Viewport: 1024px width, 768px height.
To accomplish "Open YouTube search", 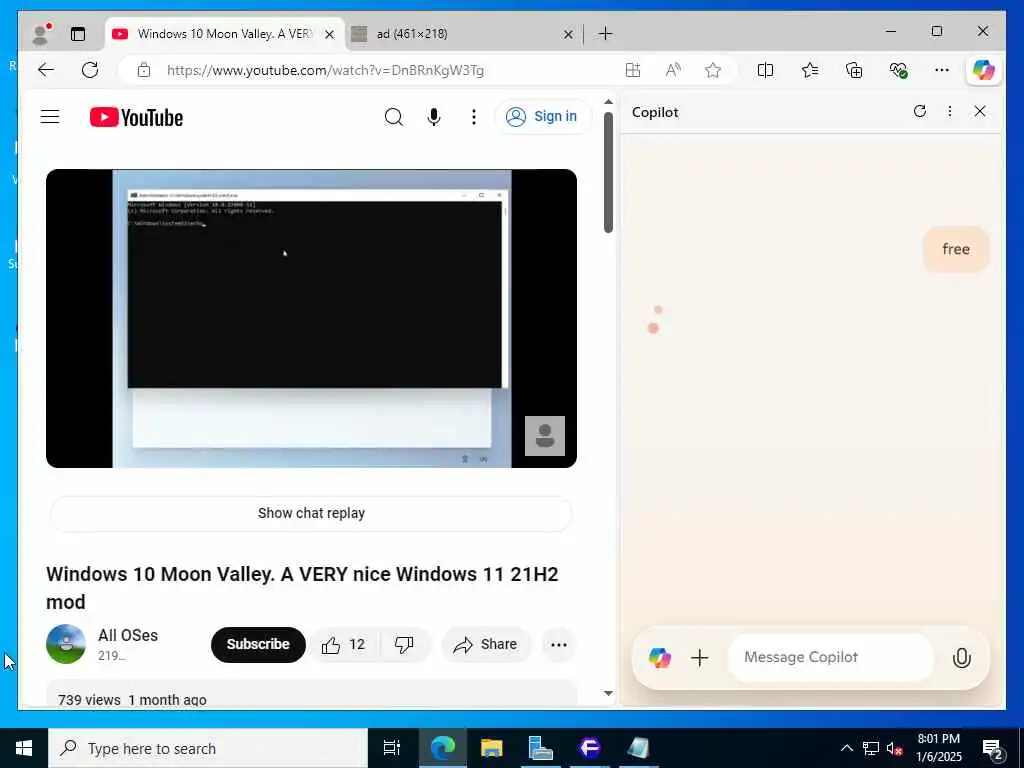I will (x=394, y=117).
